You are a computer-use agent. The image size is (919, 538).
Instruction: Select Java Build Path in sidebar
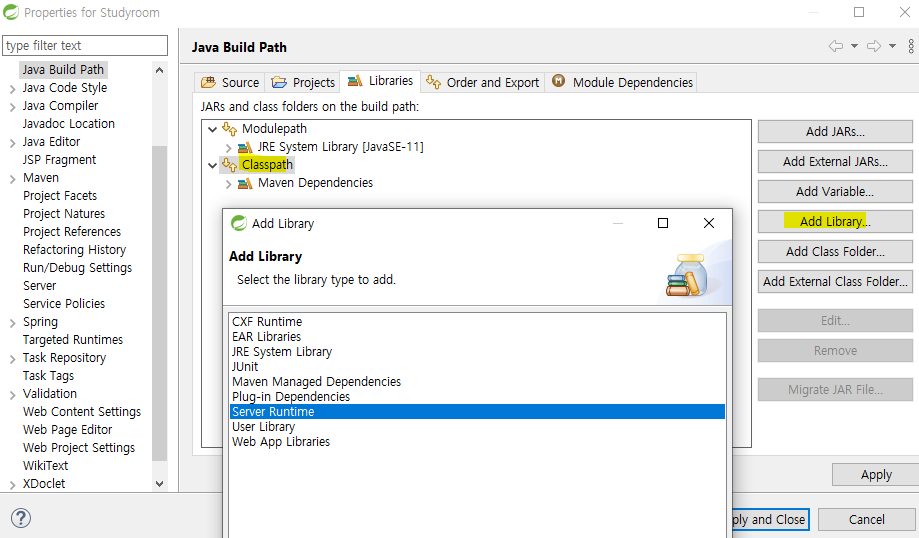click(x=63, y=70)
